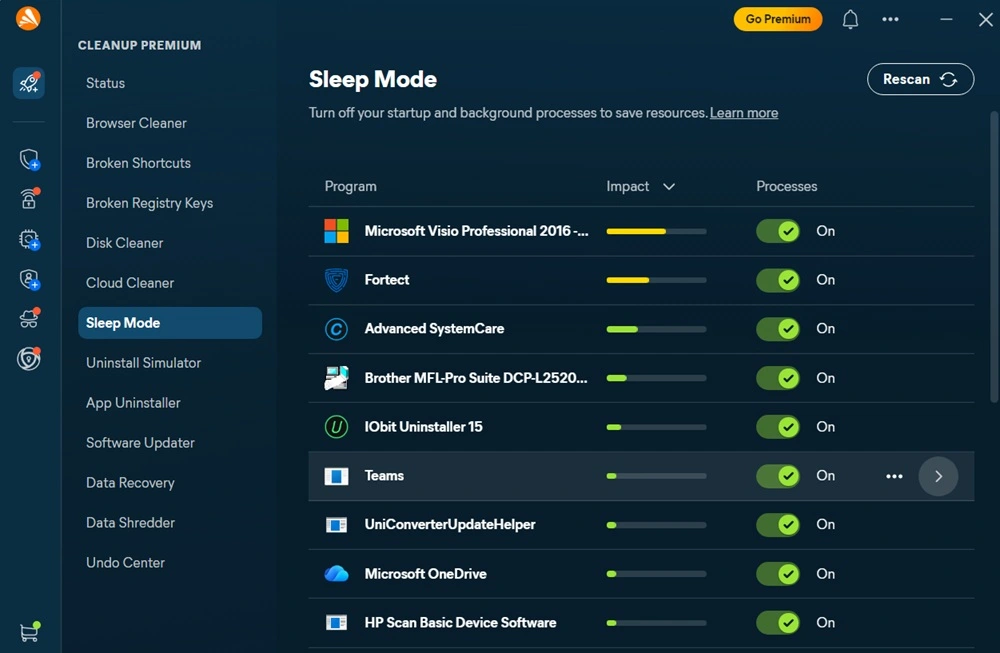Open Uninstall Simulator menu item
The height and width of the screenshot is (653, 1000).
(143, 363)
